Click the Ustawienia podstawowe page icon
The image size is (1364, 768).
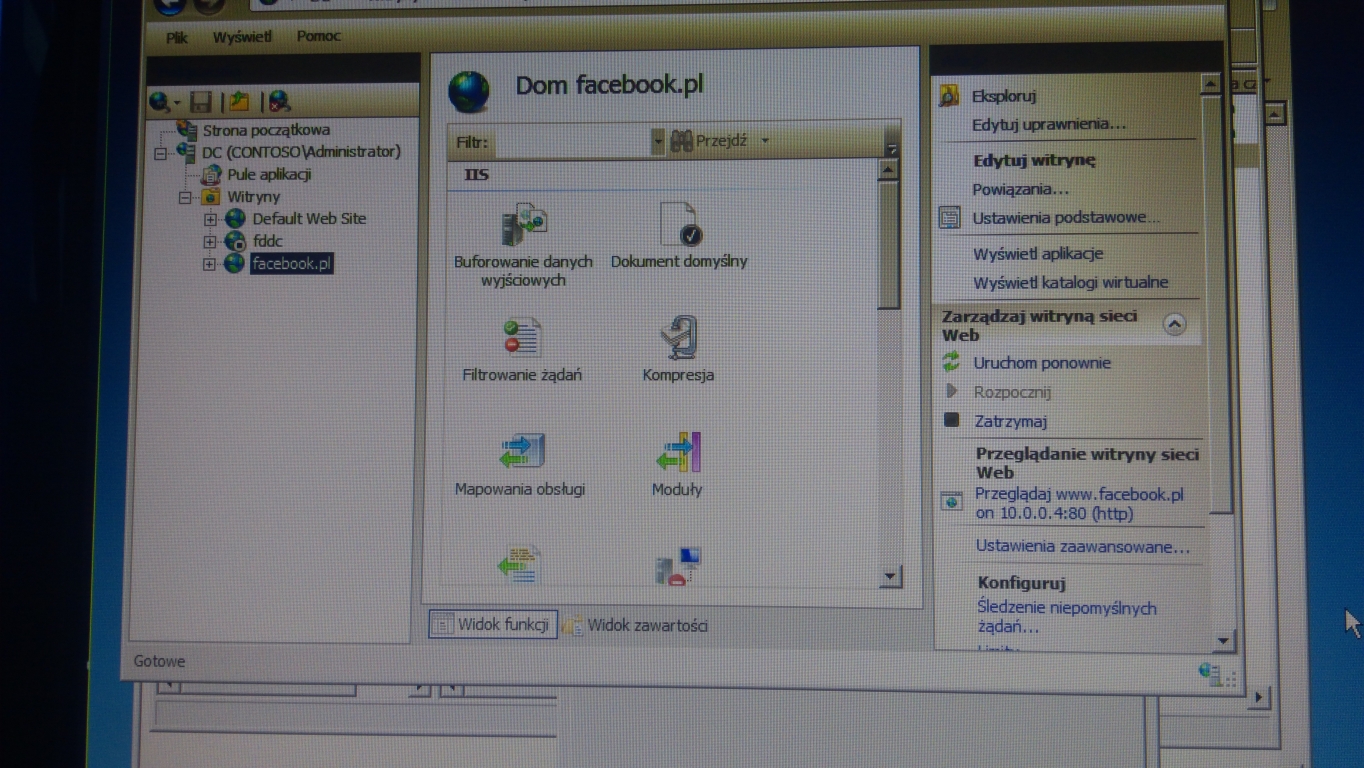(x=950, y=218)
